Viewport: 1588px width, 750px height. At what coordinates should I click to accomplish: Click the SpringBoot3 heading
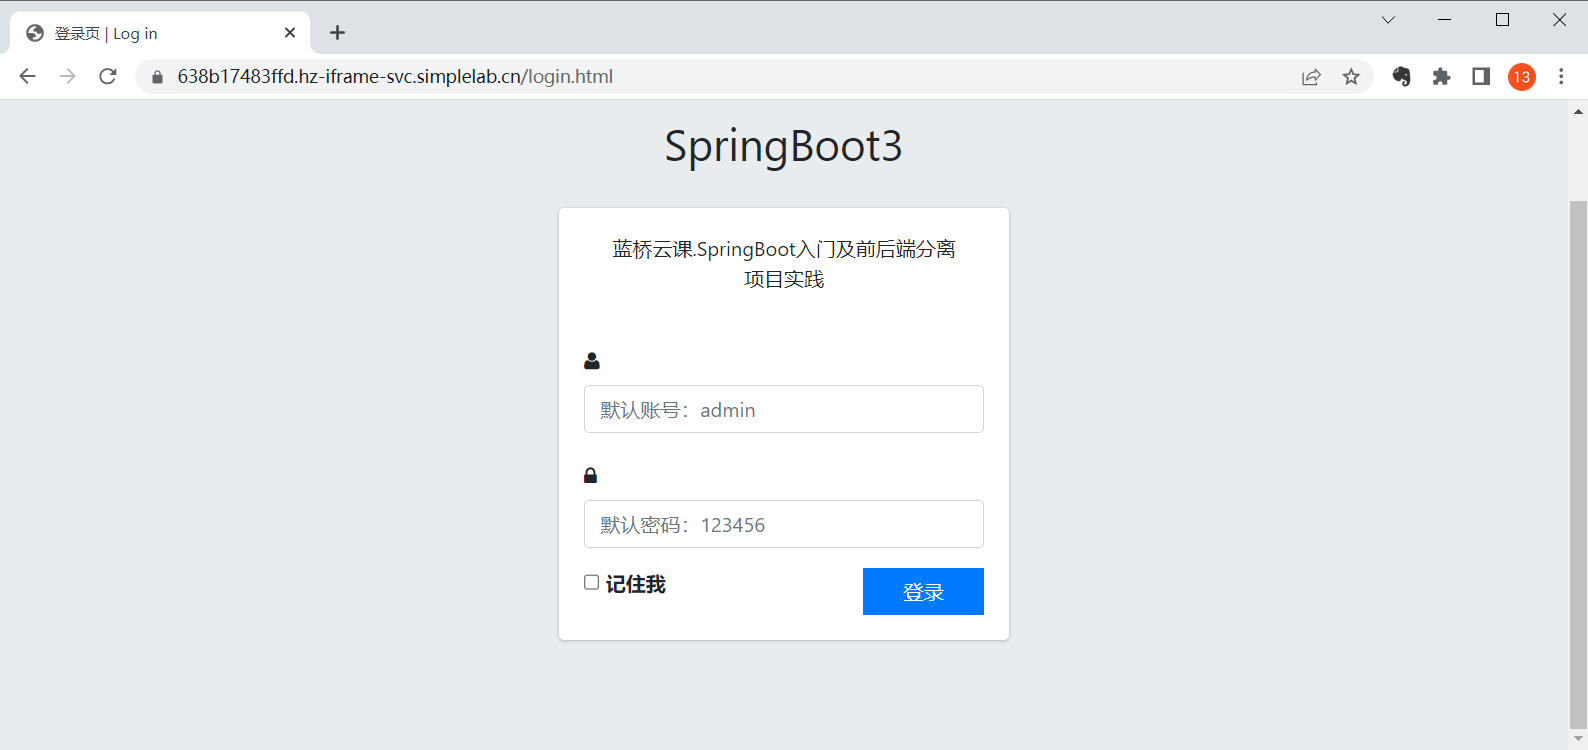784,146
